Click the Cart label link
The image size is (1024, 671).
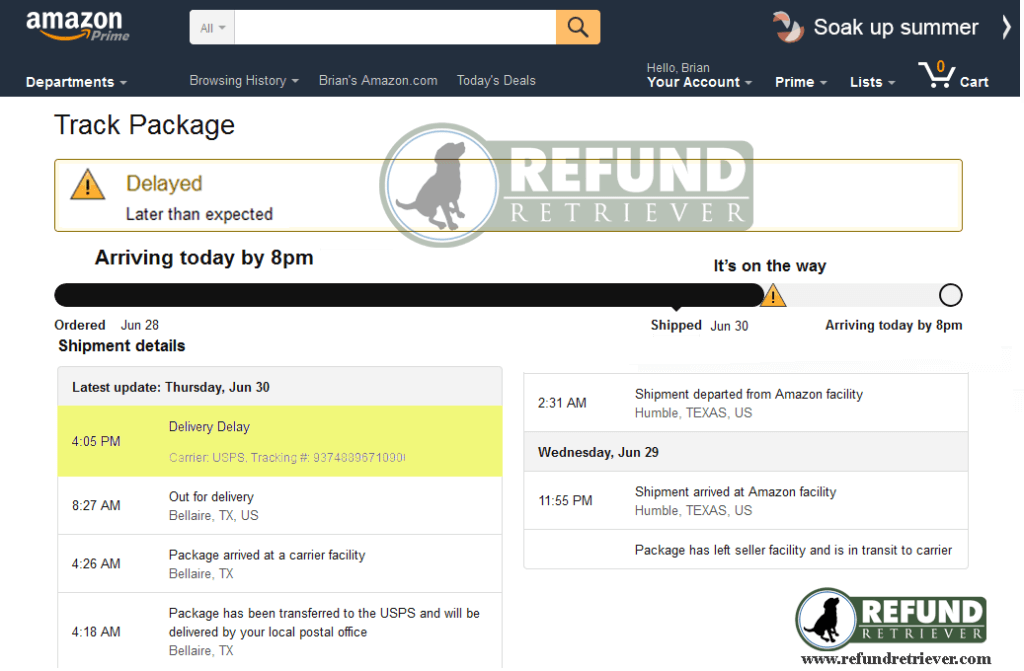point(974,82)
